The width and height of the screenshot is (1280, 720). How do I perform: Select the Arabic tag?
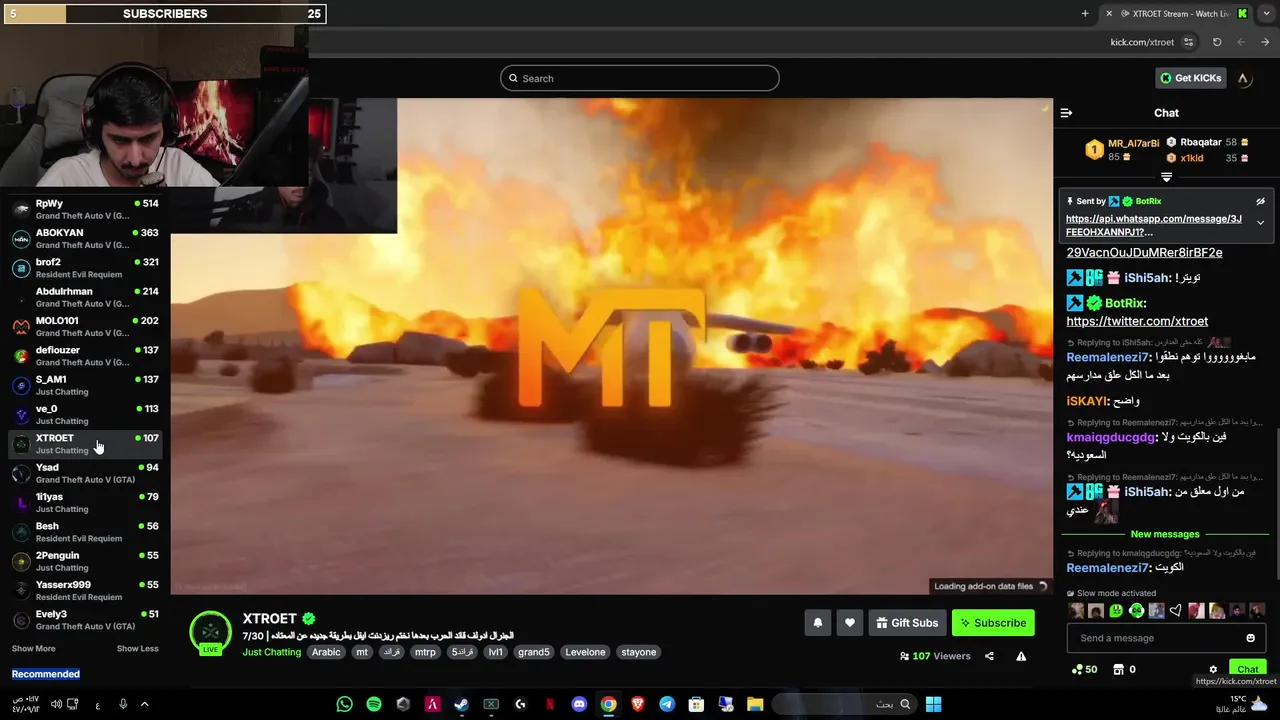point(326,652)
